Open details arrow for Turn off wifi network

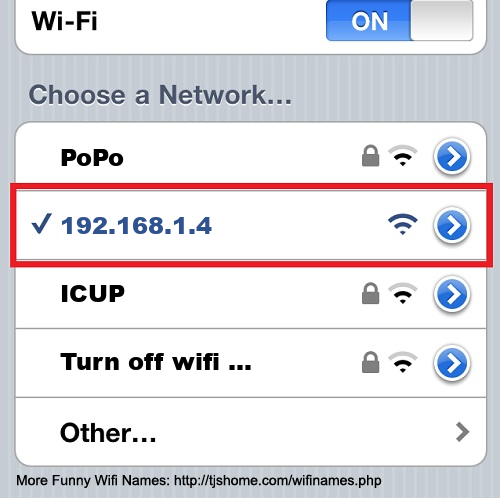(x=452, y=363)
